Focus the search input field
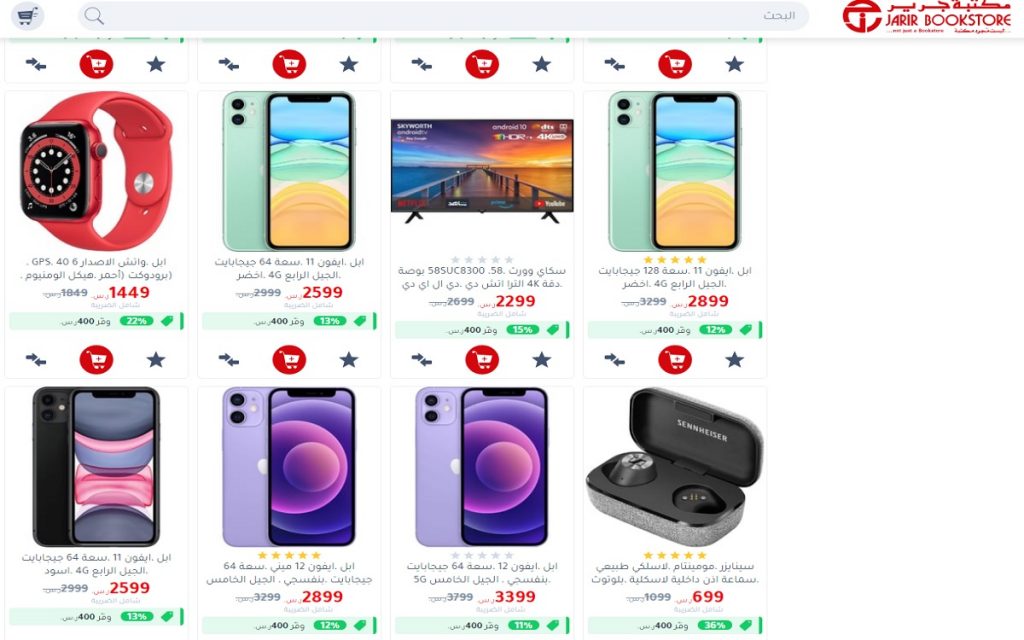Viewport: 1024px width, 640px height. 443,16
